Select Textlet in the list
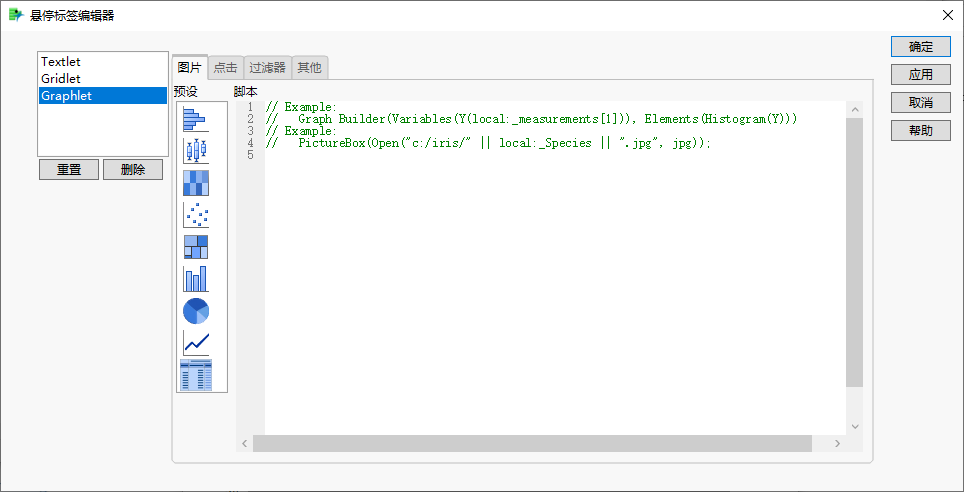The width and height of the screenshot is (964, 492). [x=103, y=62]
